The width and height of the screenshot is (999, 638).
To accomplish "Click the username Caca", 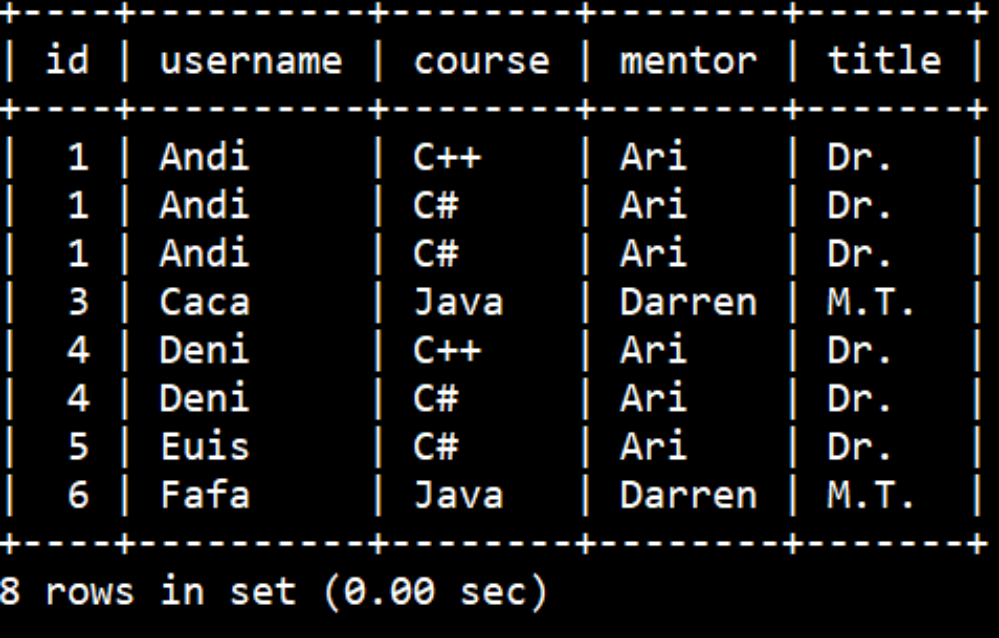I will click(x=205, y=301).
